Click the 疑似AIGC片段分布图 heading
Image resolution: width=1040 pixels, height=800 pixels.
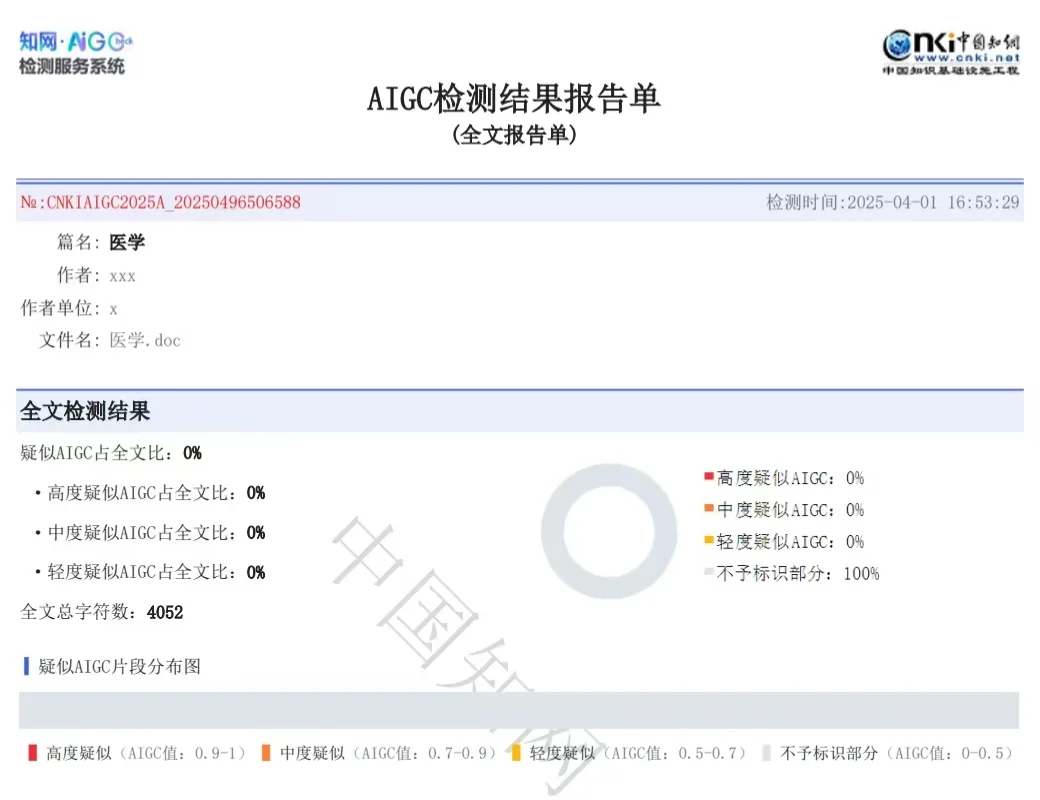119,667
